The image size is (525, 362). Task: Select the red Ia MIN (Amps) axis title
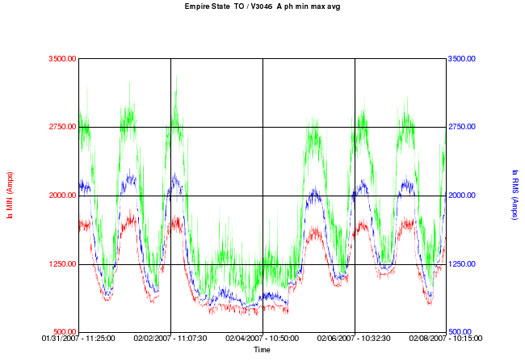[10, 195]
